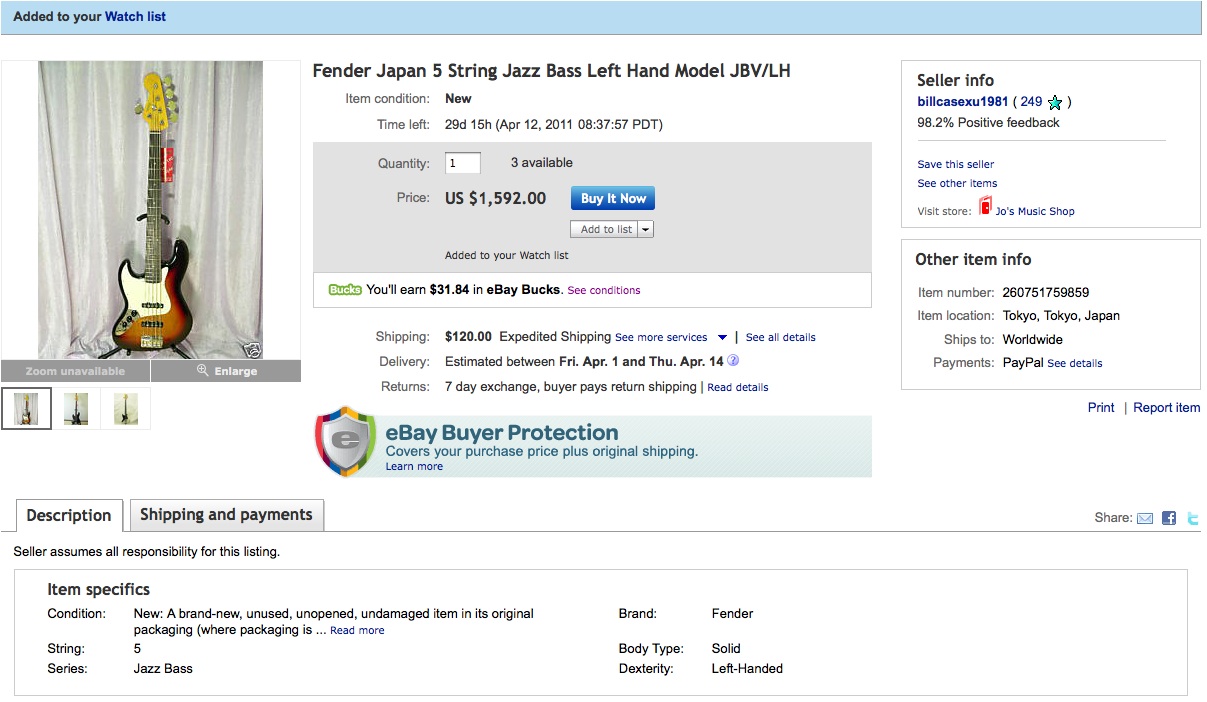Click the 3 available quantity text

tap(542, 163)
